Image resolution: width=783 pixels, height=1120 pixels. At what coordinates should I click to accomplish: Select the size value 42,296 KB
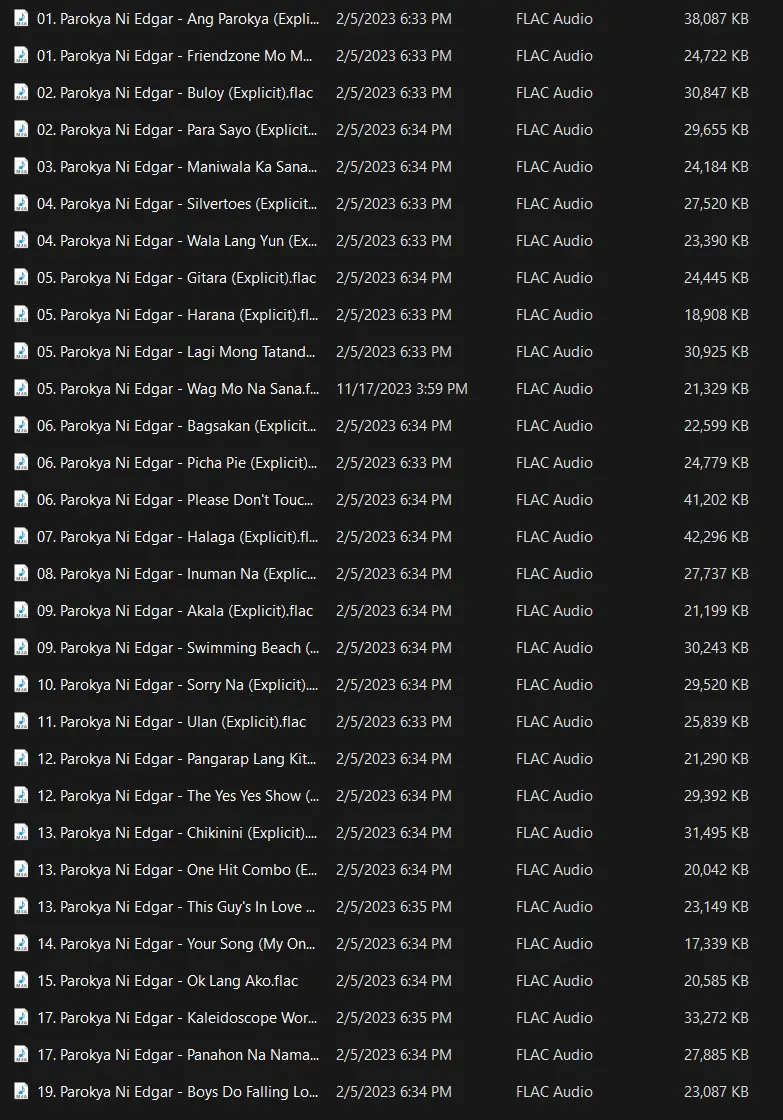[x=716, y=536]
